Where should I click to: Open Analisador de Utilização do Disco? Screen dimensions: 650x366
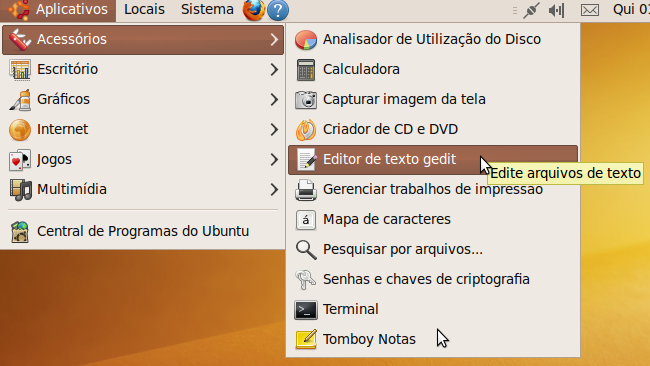(x=433, y=39)
